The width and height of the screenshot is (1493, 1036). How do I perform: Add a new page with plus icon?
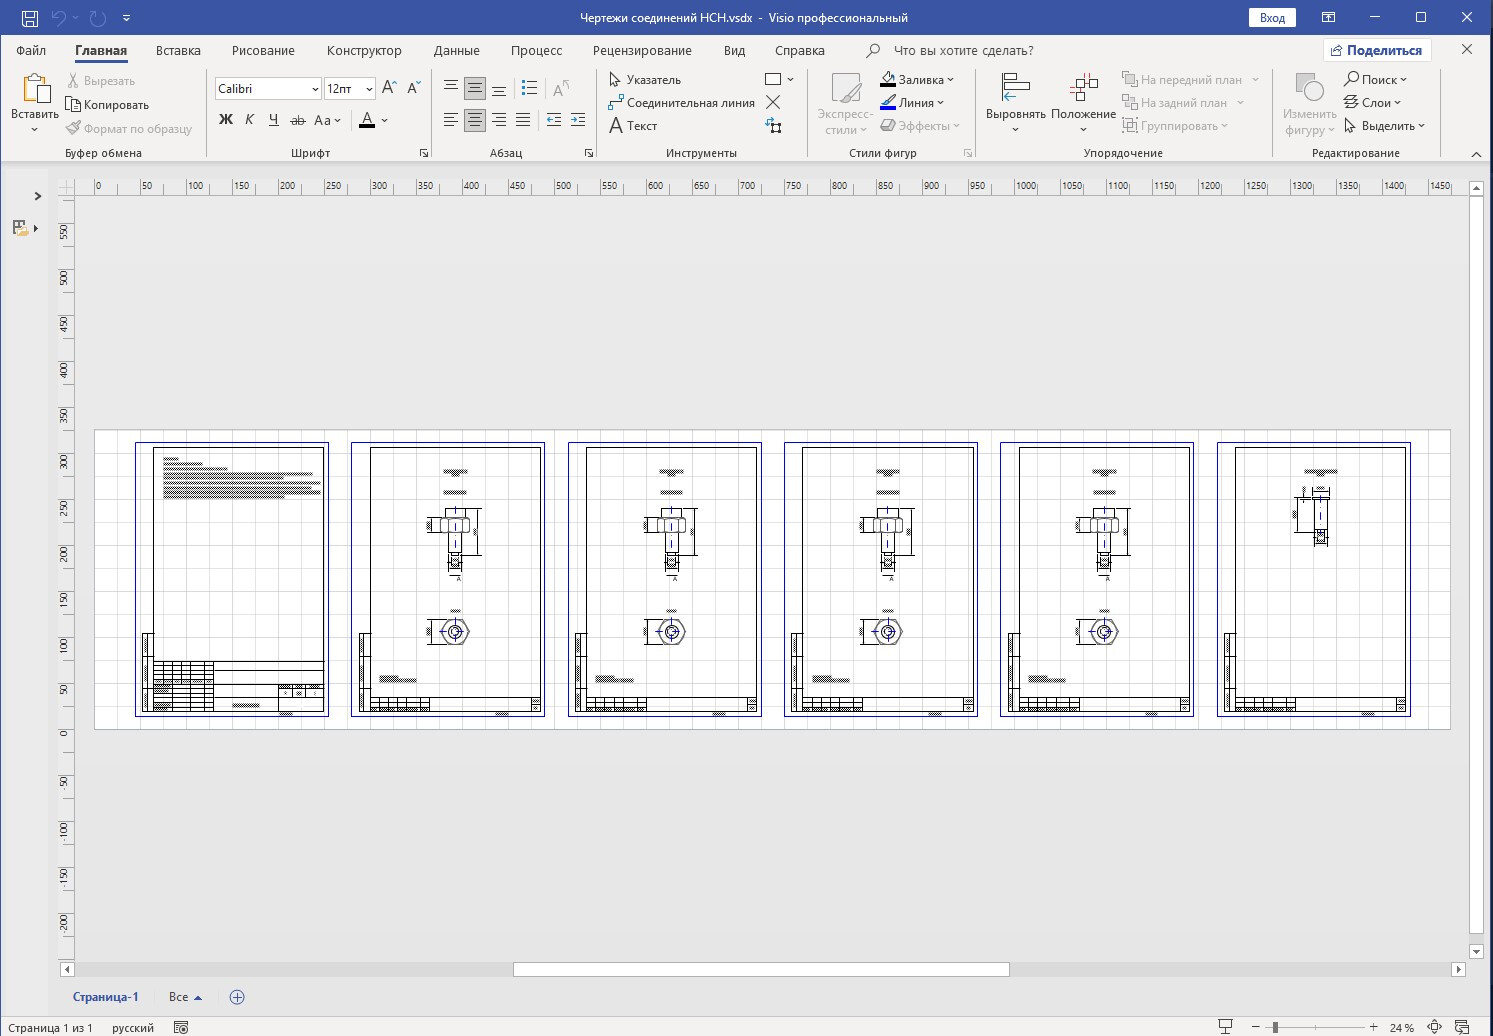[x=237, y=997]
